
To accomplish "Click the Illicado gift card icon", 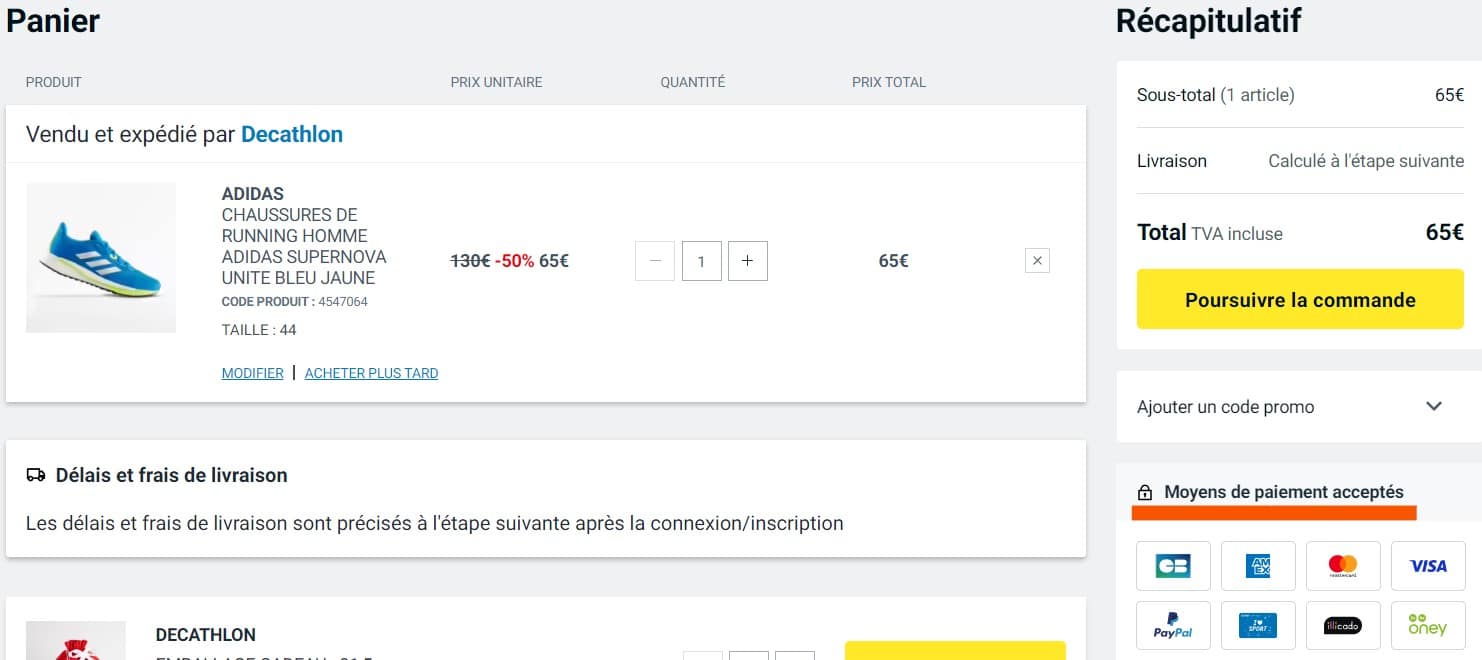I will click(x=1343, y=626).
